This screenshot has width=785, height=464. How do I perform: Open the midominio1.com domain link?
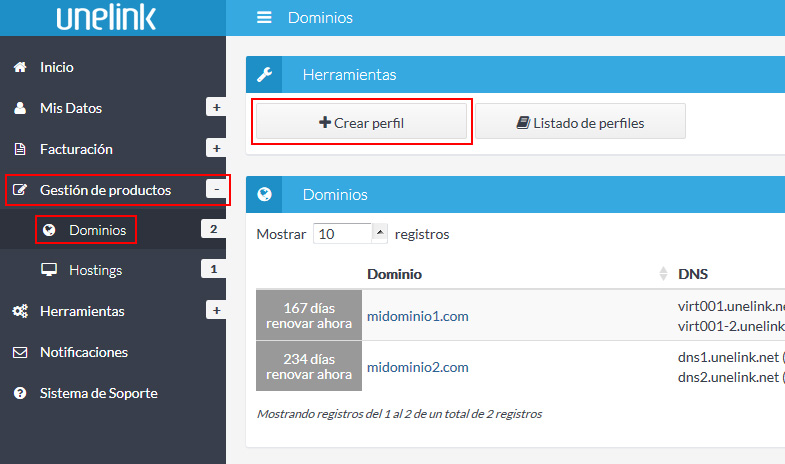click(417, 316)
